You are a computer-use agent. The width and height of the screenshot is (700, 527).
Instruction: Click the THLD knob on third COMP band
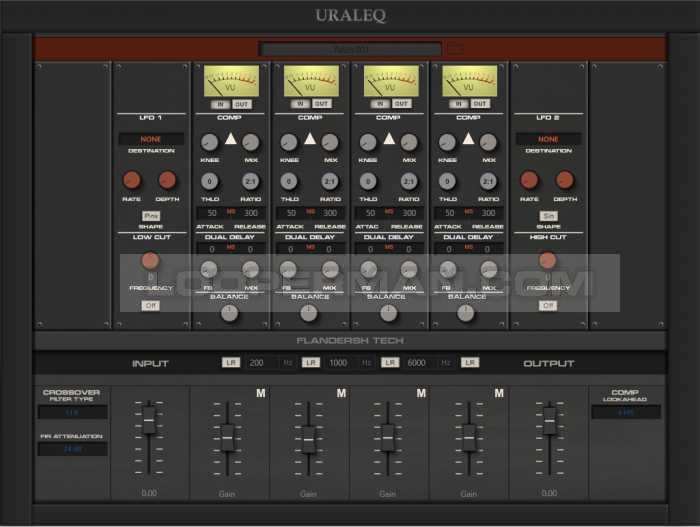coord(368,181)
